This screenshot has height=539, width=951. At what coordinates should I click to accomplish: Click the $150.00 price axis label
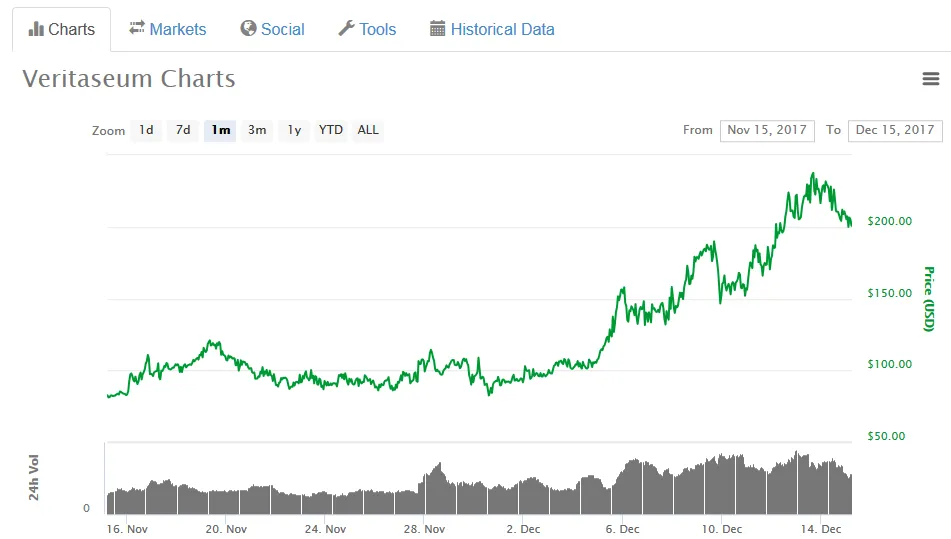tap(890, 293)
